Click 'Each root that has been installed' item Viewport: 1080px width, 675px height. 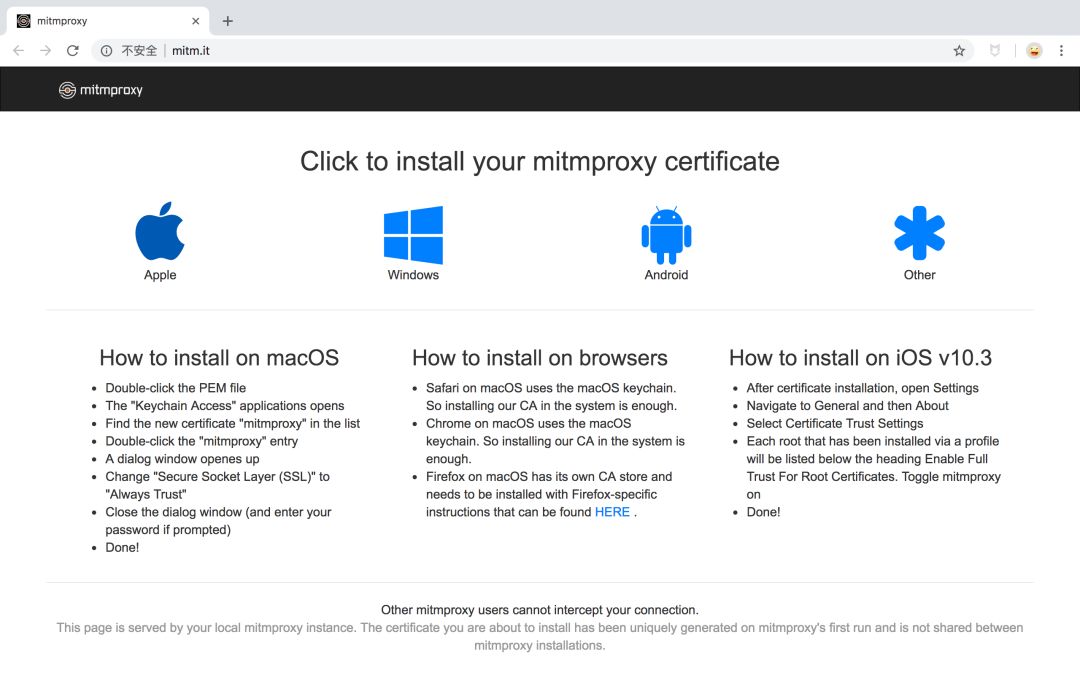click(873, 468)
